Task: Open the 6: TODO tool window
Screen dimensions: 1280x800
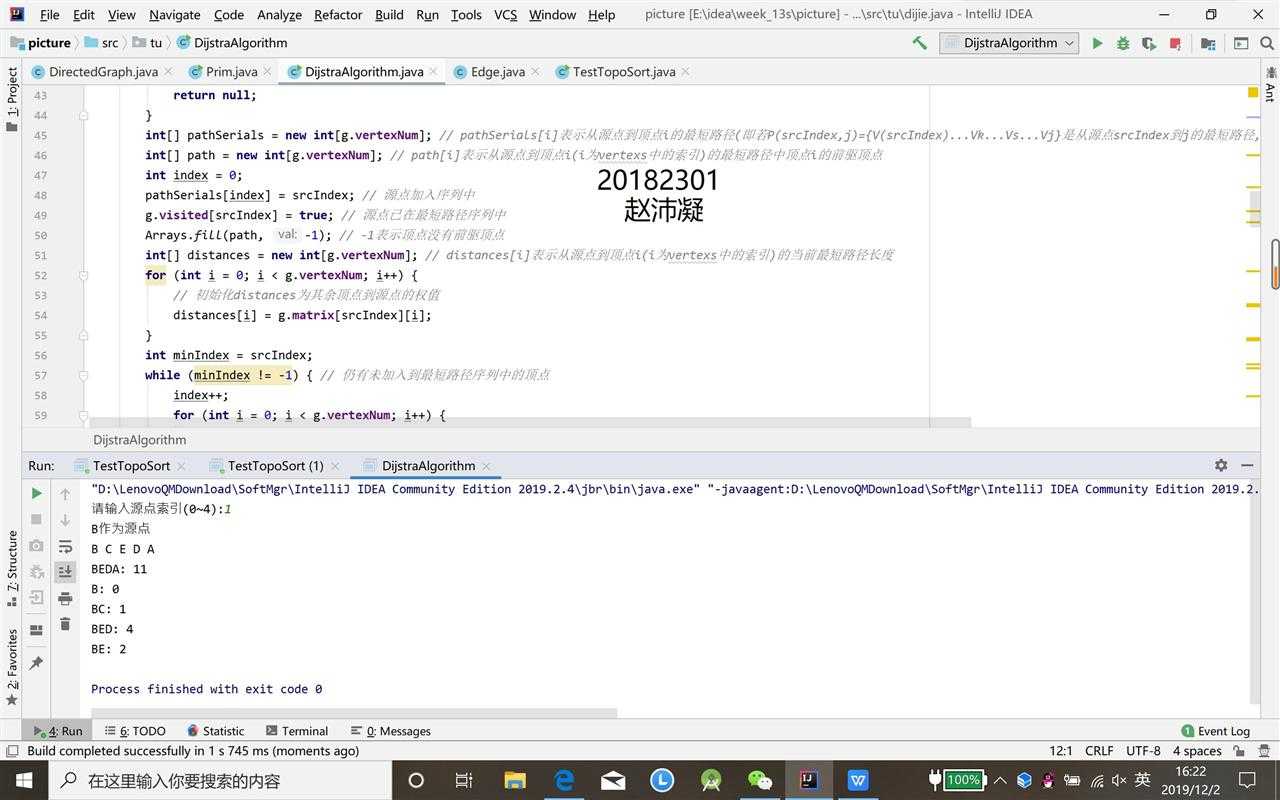Action: click(136, 731)
